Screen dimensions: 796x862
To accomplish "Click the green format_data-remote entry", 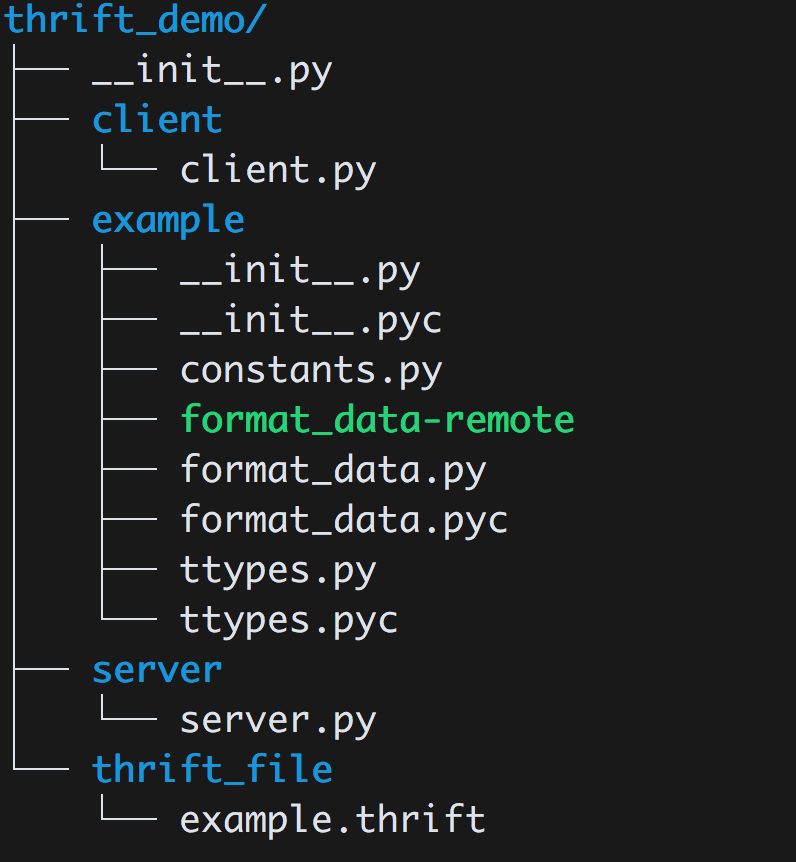I will [x=377, y=420].
